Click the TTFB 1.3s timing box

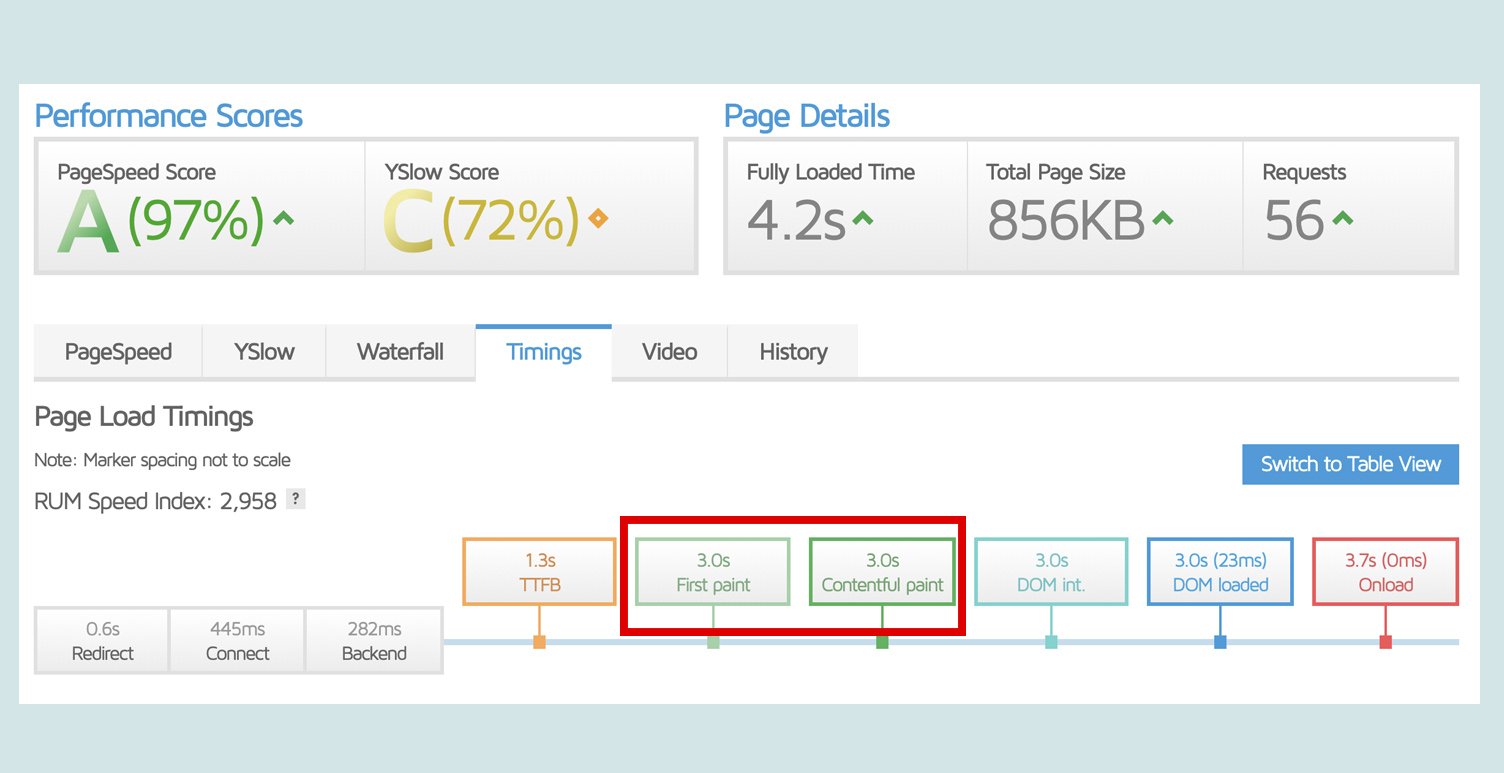[x=539, y=572]
